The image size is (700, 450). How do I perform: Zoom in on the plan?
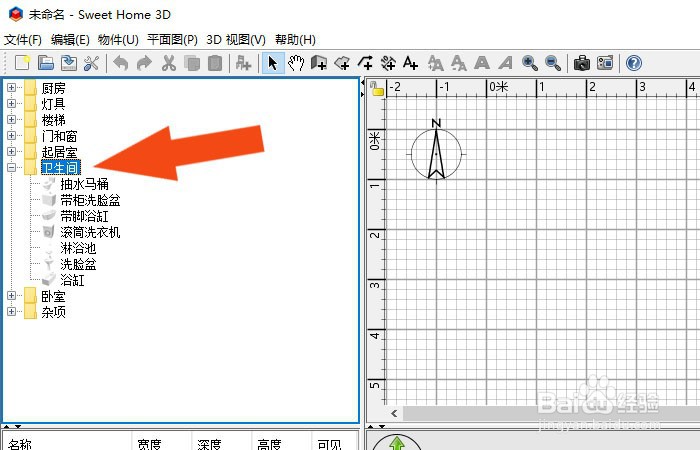point(529,63)
